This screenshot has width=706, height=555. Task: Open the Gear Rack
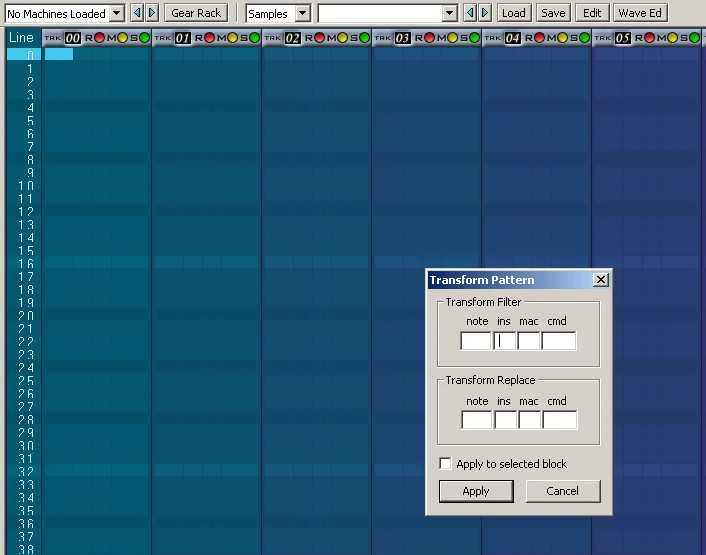(x=196, y=13)
